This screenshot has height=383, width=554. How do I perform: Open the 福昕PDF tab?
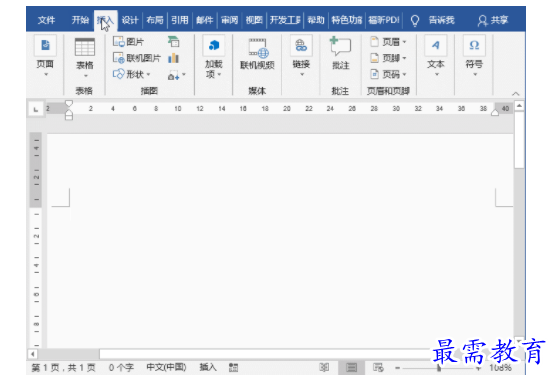384,20
